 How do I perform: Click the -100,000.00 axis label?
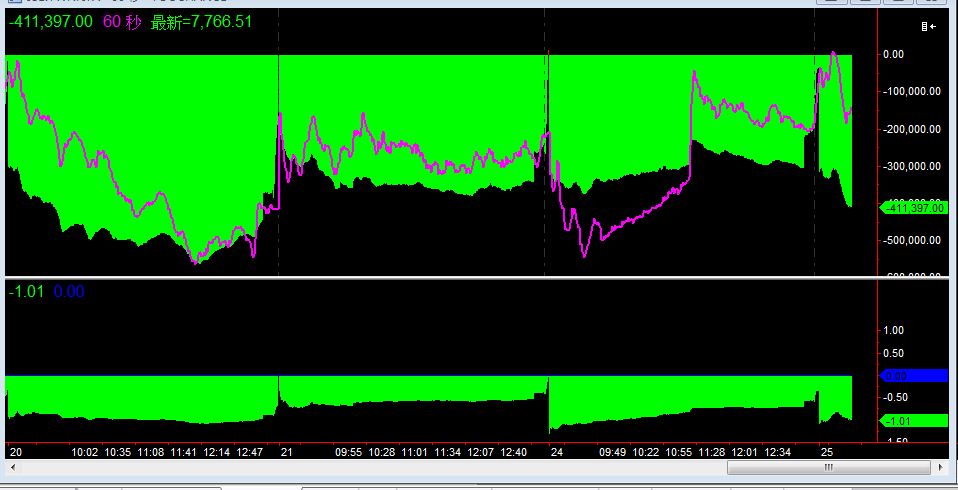[x=911, y=92]
